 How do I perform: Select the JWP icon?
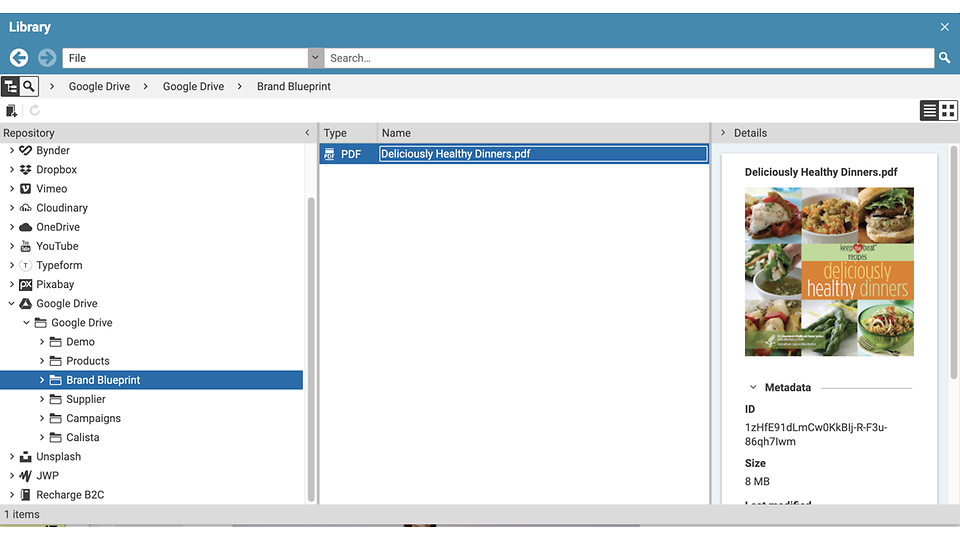click(x=25, y=476)
